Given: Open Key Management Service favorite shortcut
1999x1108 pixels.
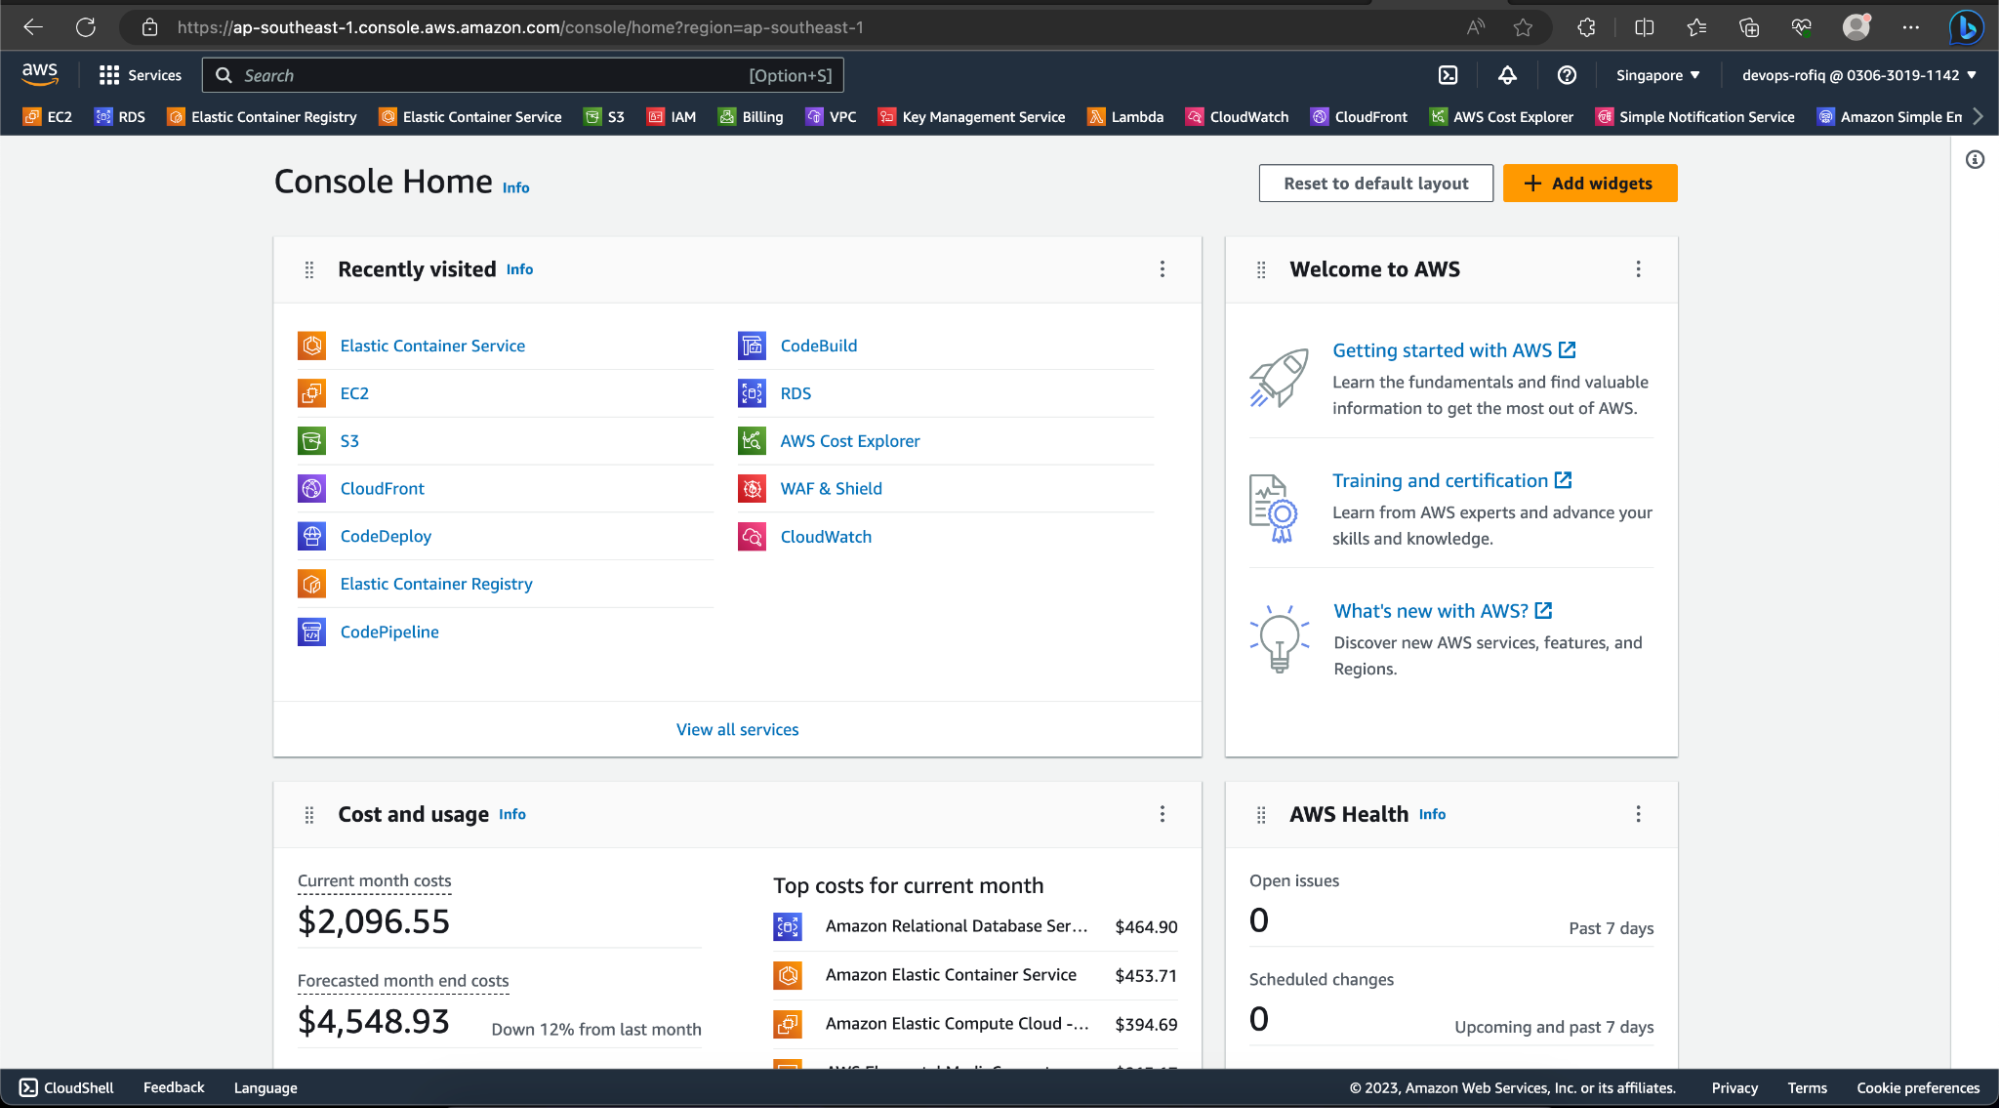Looking at the screenshot, I should [971, 117].
